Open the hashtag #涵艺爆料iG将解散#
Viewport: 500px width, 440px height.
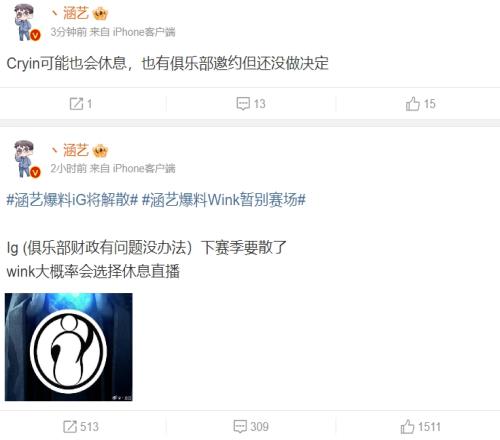pos(72,200)
